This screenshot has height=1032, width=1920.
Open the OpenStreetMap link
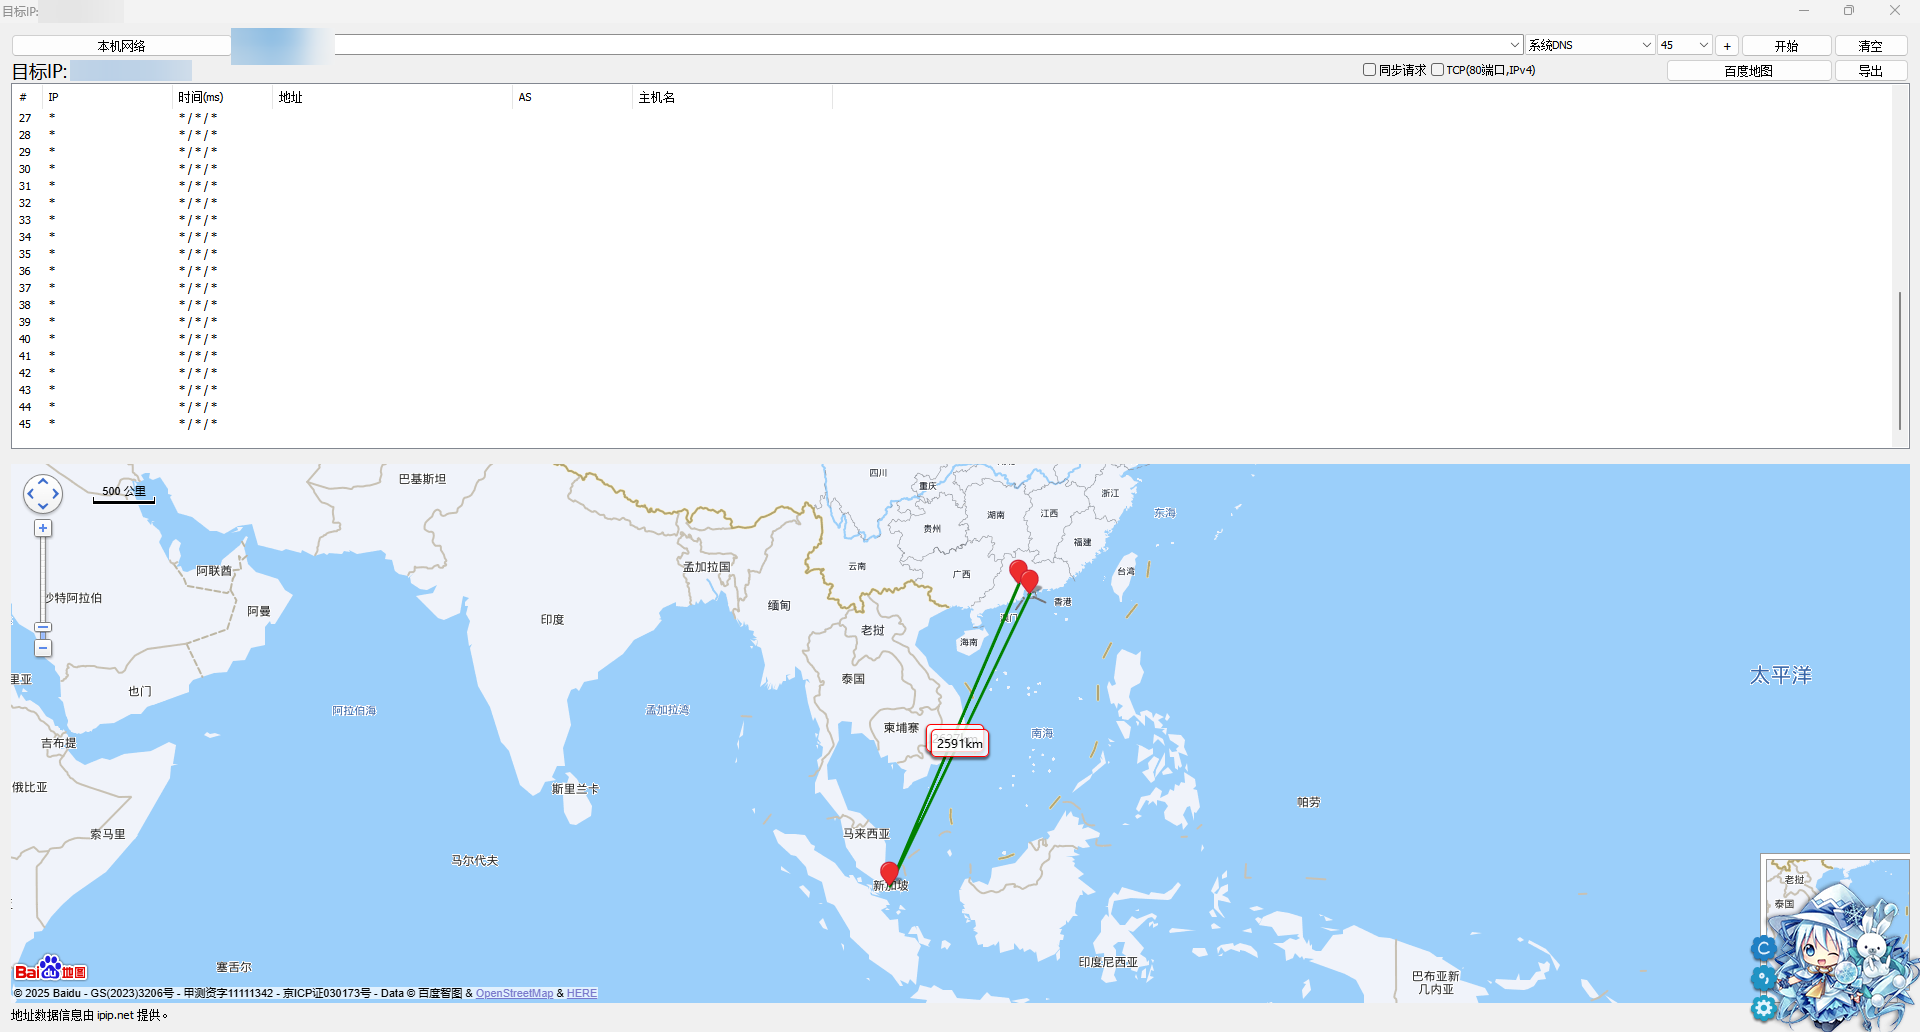[x=514, y=993]
